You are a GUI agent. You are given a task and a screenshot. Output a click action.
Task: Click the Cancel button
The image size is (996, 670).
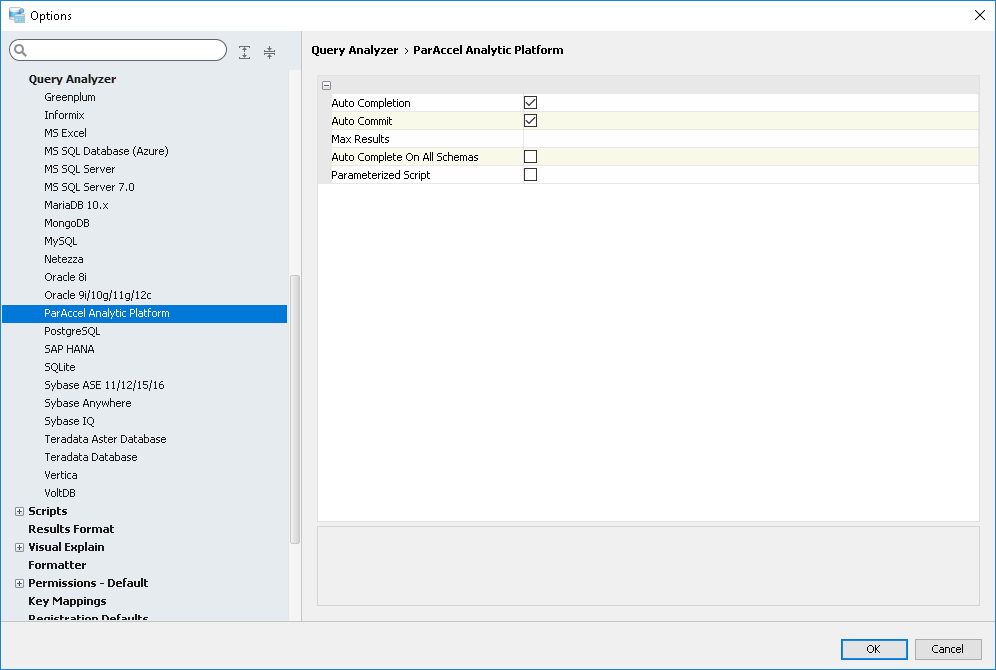tap(947, 649)
